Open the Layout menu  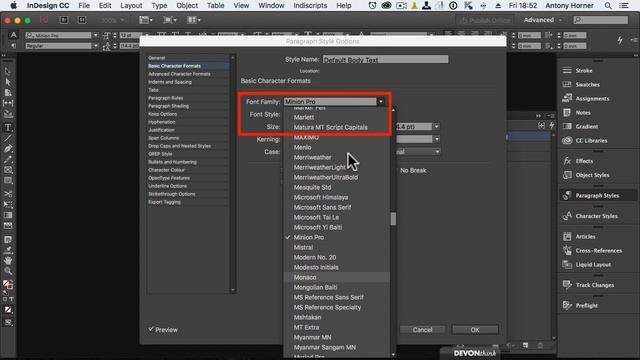pyautogui.click(x=131, y=6)
